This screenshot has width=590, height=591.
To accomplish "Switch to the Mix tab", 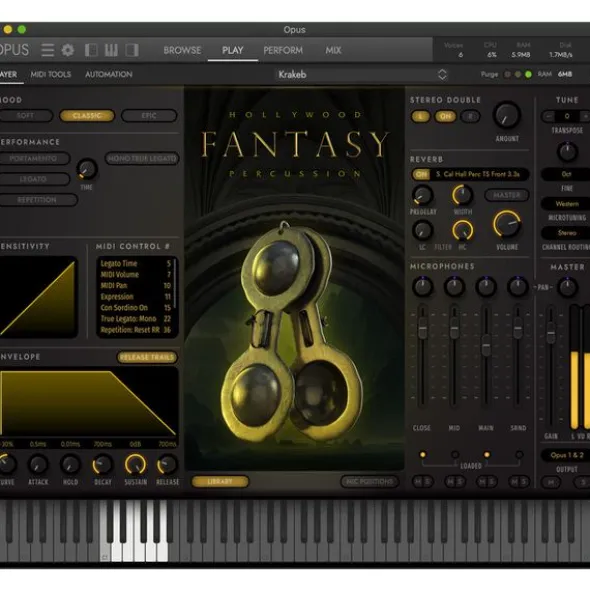I will pos(333,50).
